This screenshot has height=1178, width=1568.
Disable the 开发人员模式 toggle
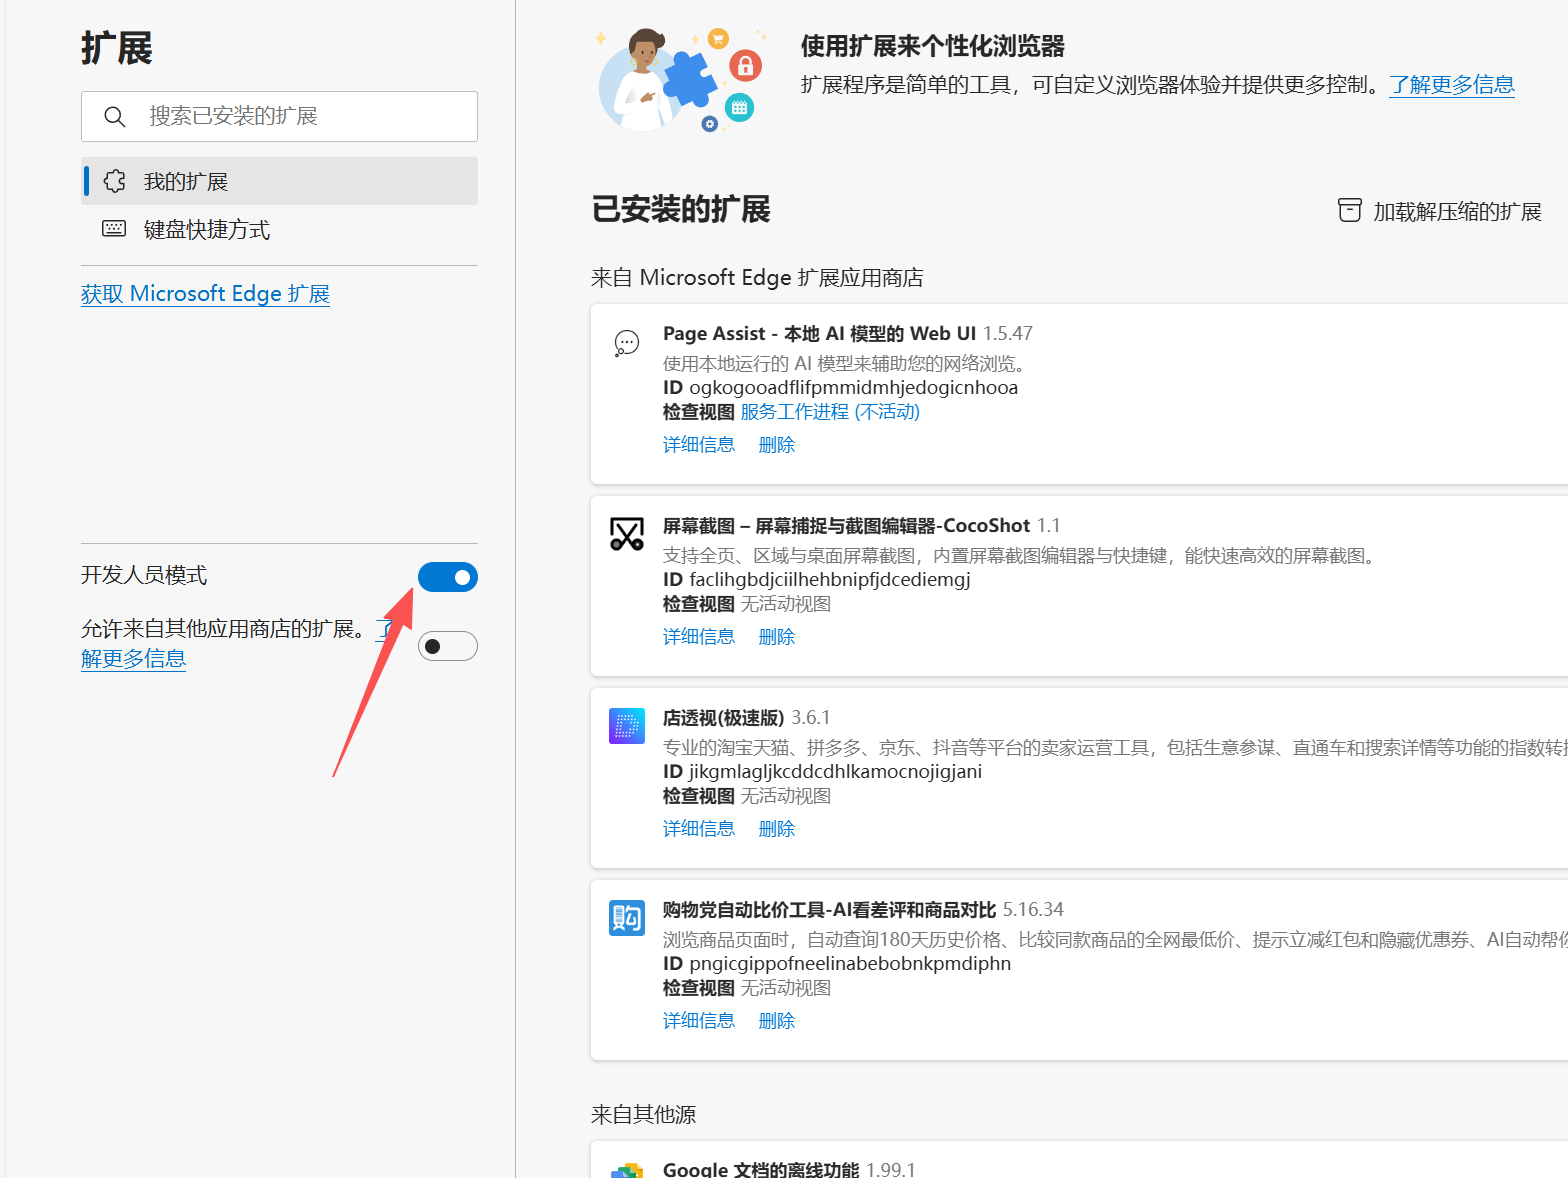coord(447,577)
